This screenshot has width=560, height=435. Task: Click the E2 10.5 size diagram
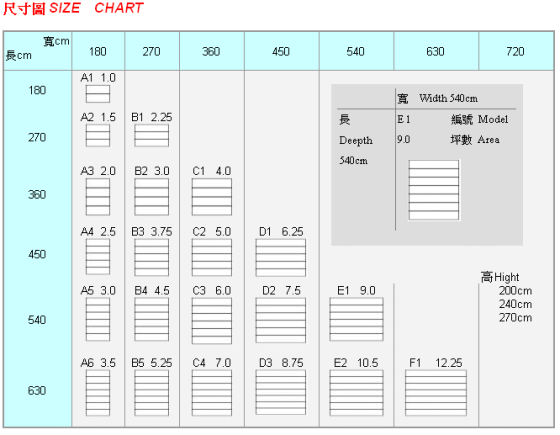coord(356,393)
